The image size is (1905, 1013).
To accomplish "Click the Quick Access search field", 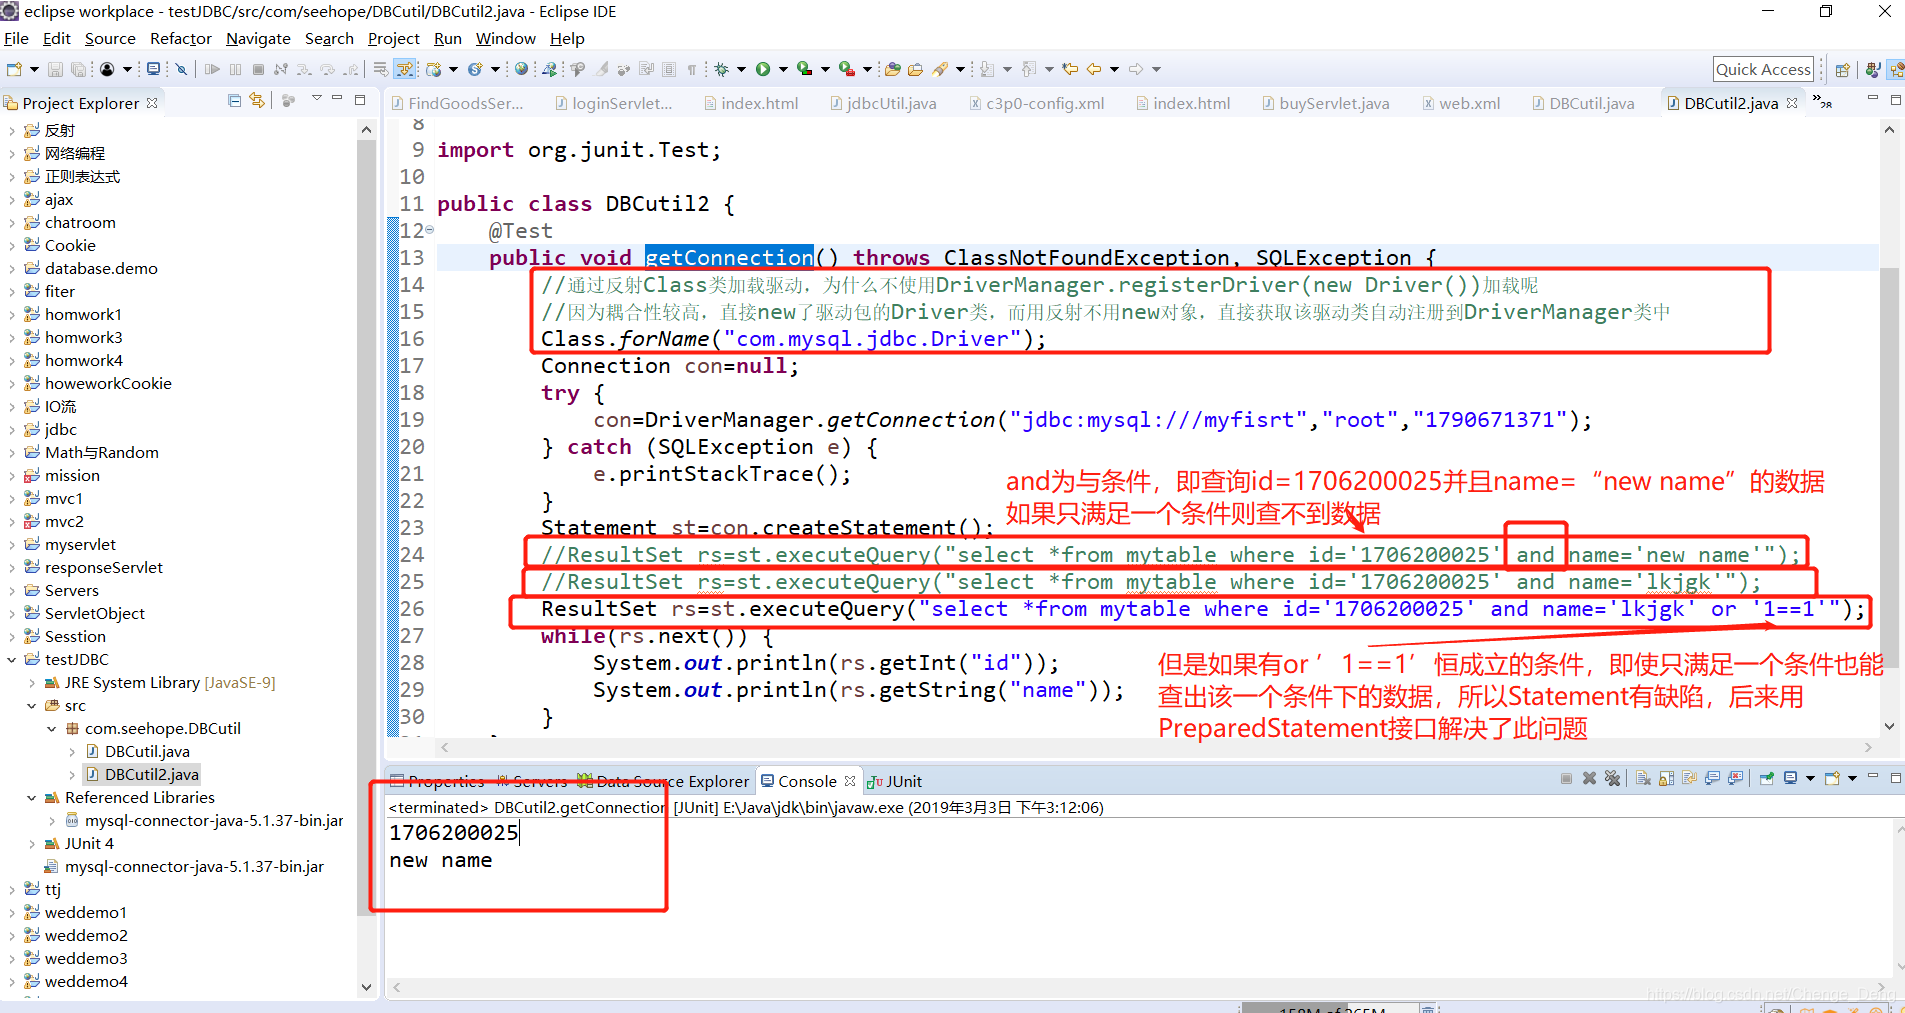I will [1763, 69].
